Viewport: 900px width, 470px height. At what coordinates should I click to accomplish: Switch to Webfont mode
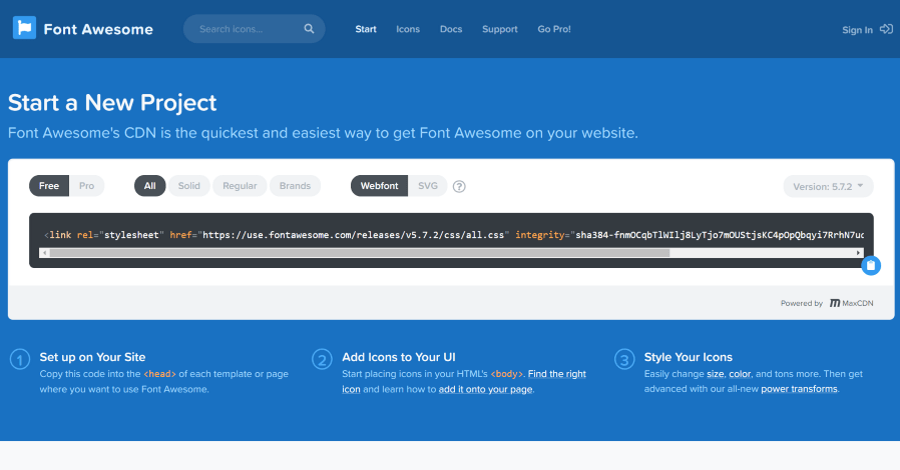(x=379, y=186)
